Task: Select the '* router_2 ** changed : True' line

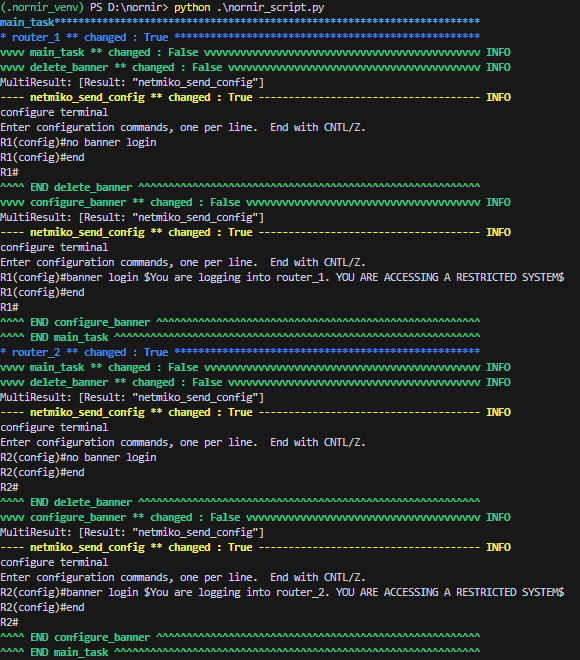Action: pyautogui.click(x=240, y=352)
